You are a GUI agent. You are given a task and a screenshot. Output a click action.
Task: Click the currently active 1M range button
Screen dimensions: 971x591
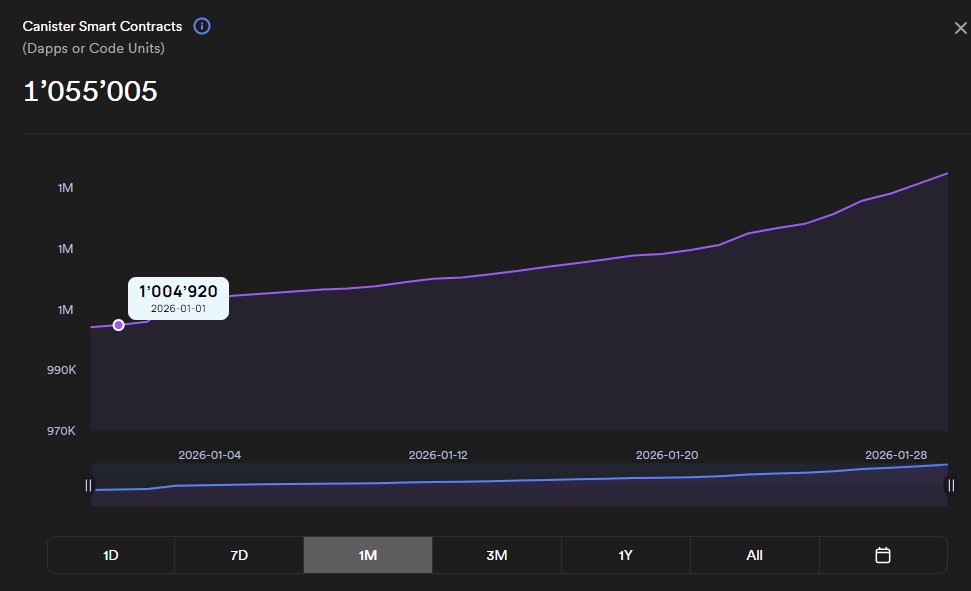[x=368, y=554]
